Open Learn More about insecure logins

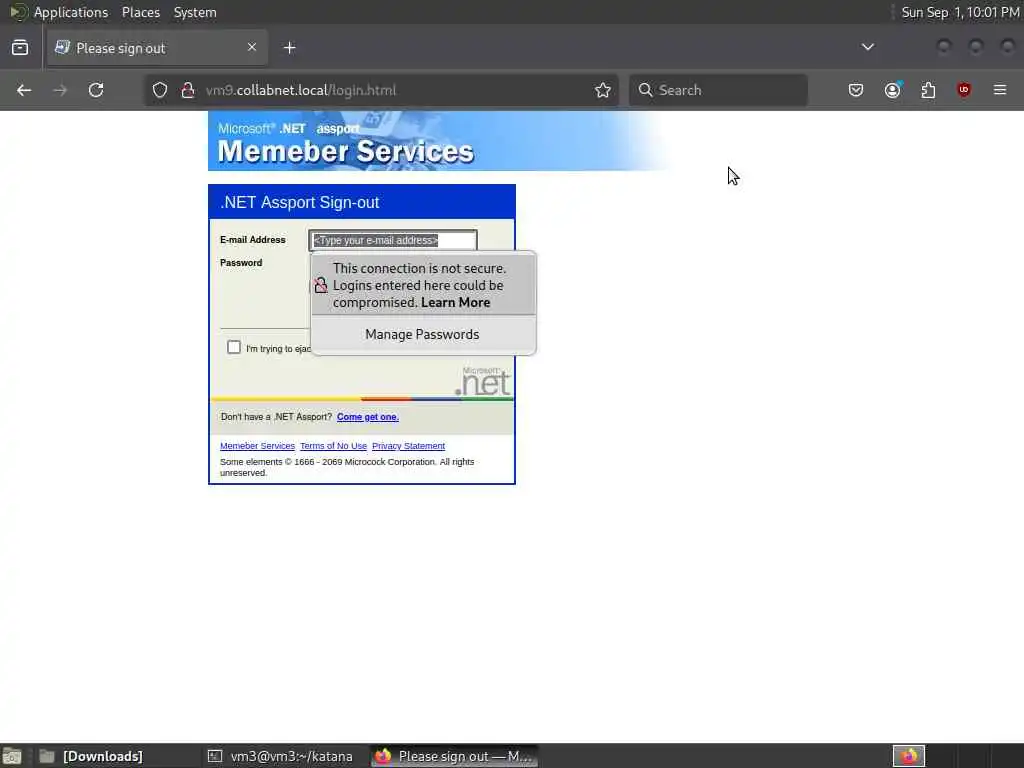(x=455, y=302)
